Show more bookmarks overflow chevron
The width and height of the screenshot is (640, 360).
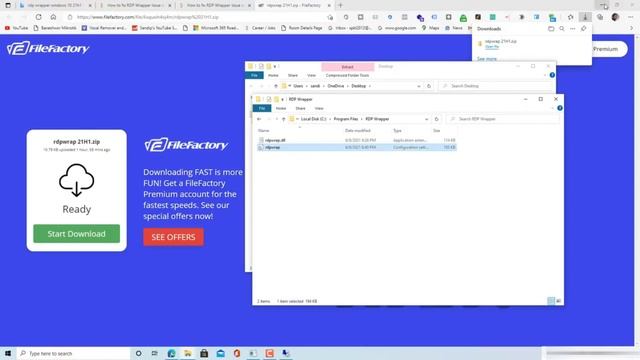coord(632,28)
